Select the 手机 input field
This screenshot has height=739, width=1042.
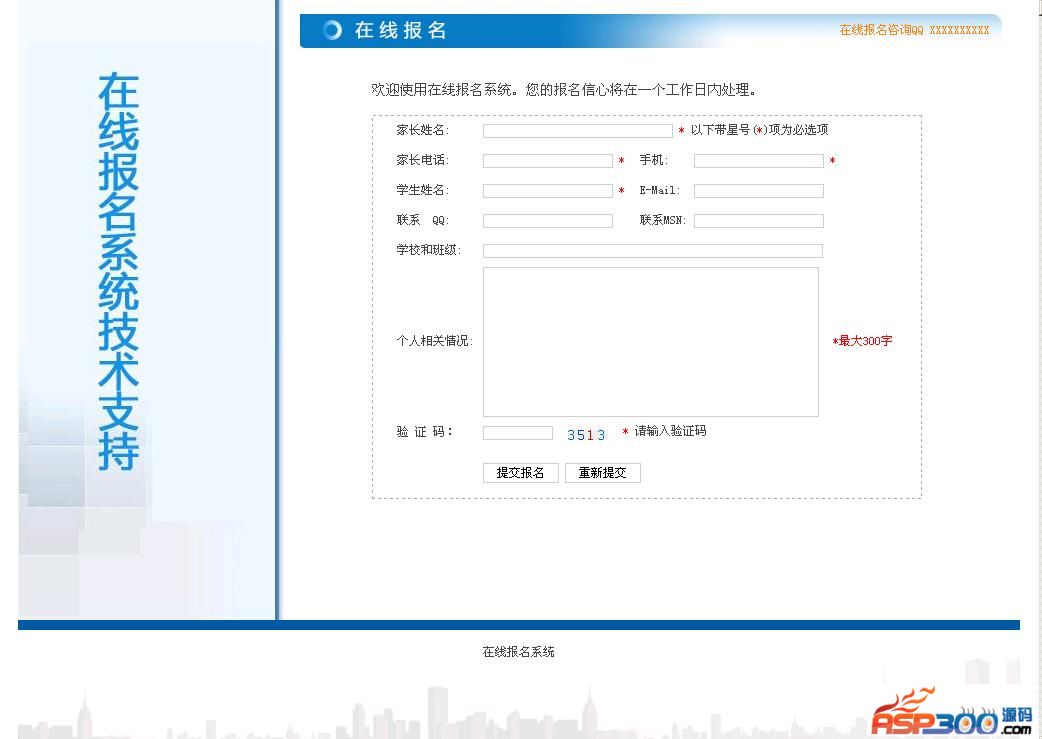tap(759, 161)
